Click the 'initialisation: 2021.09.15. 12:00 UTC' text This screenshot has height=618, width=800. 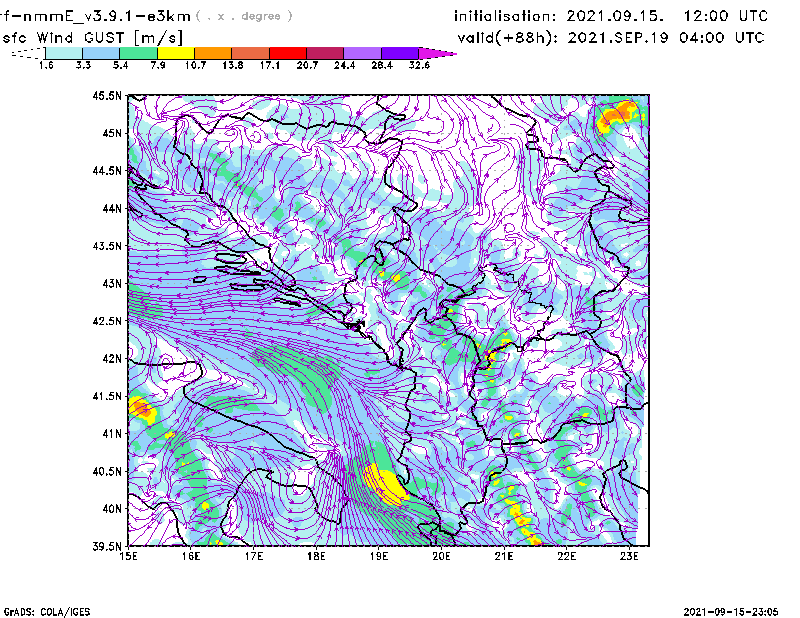click(611, 16)
